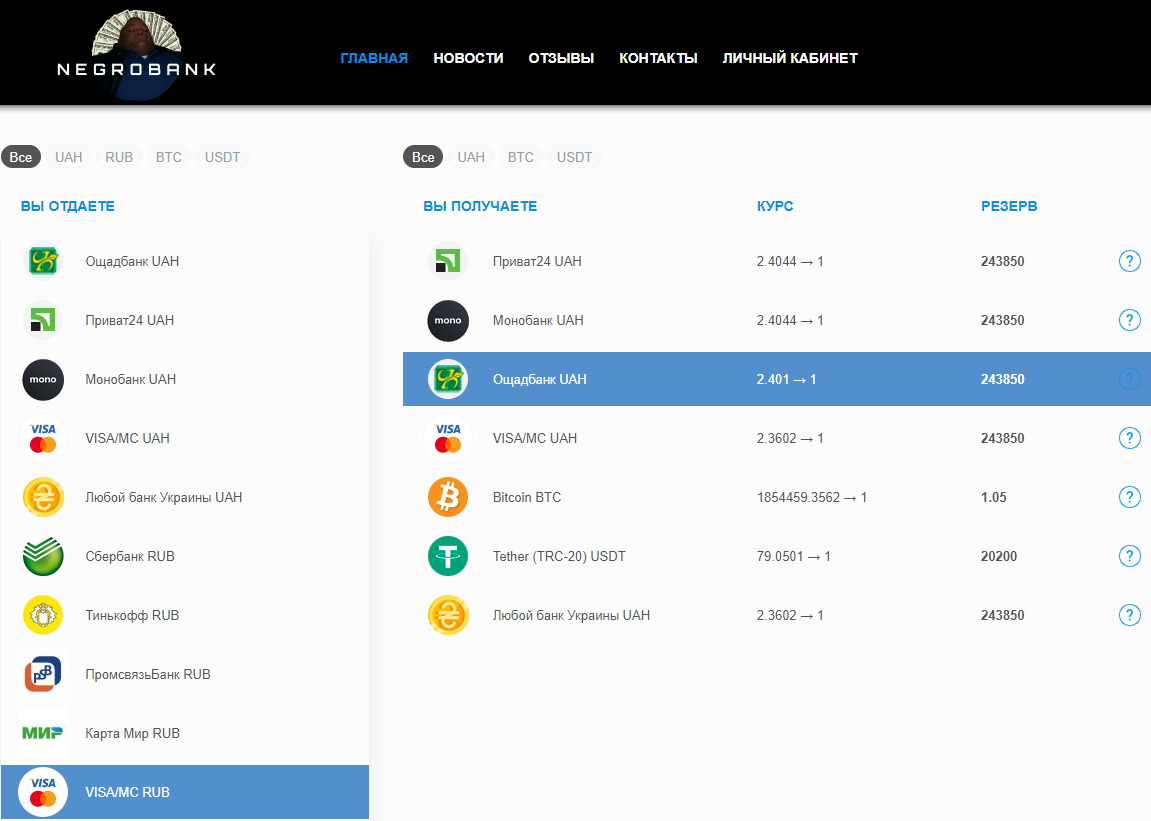
Task: Choose Монобанк UAH to receive
Action: coord(777,320)
